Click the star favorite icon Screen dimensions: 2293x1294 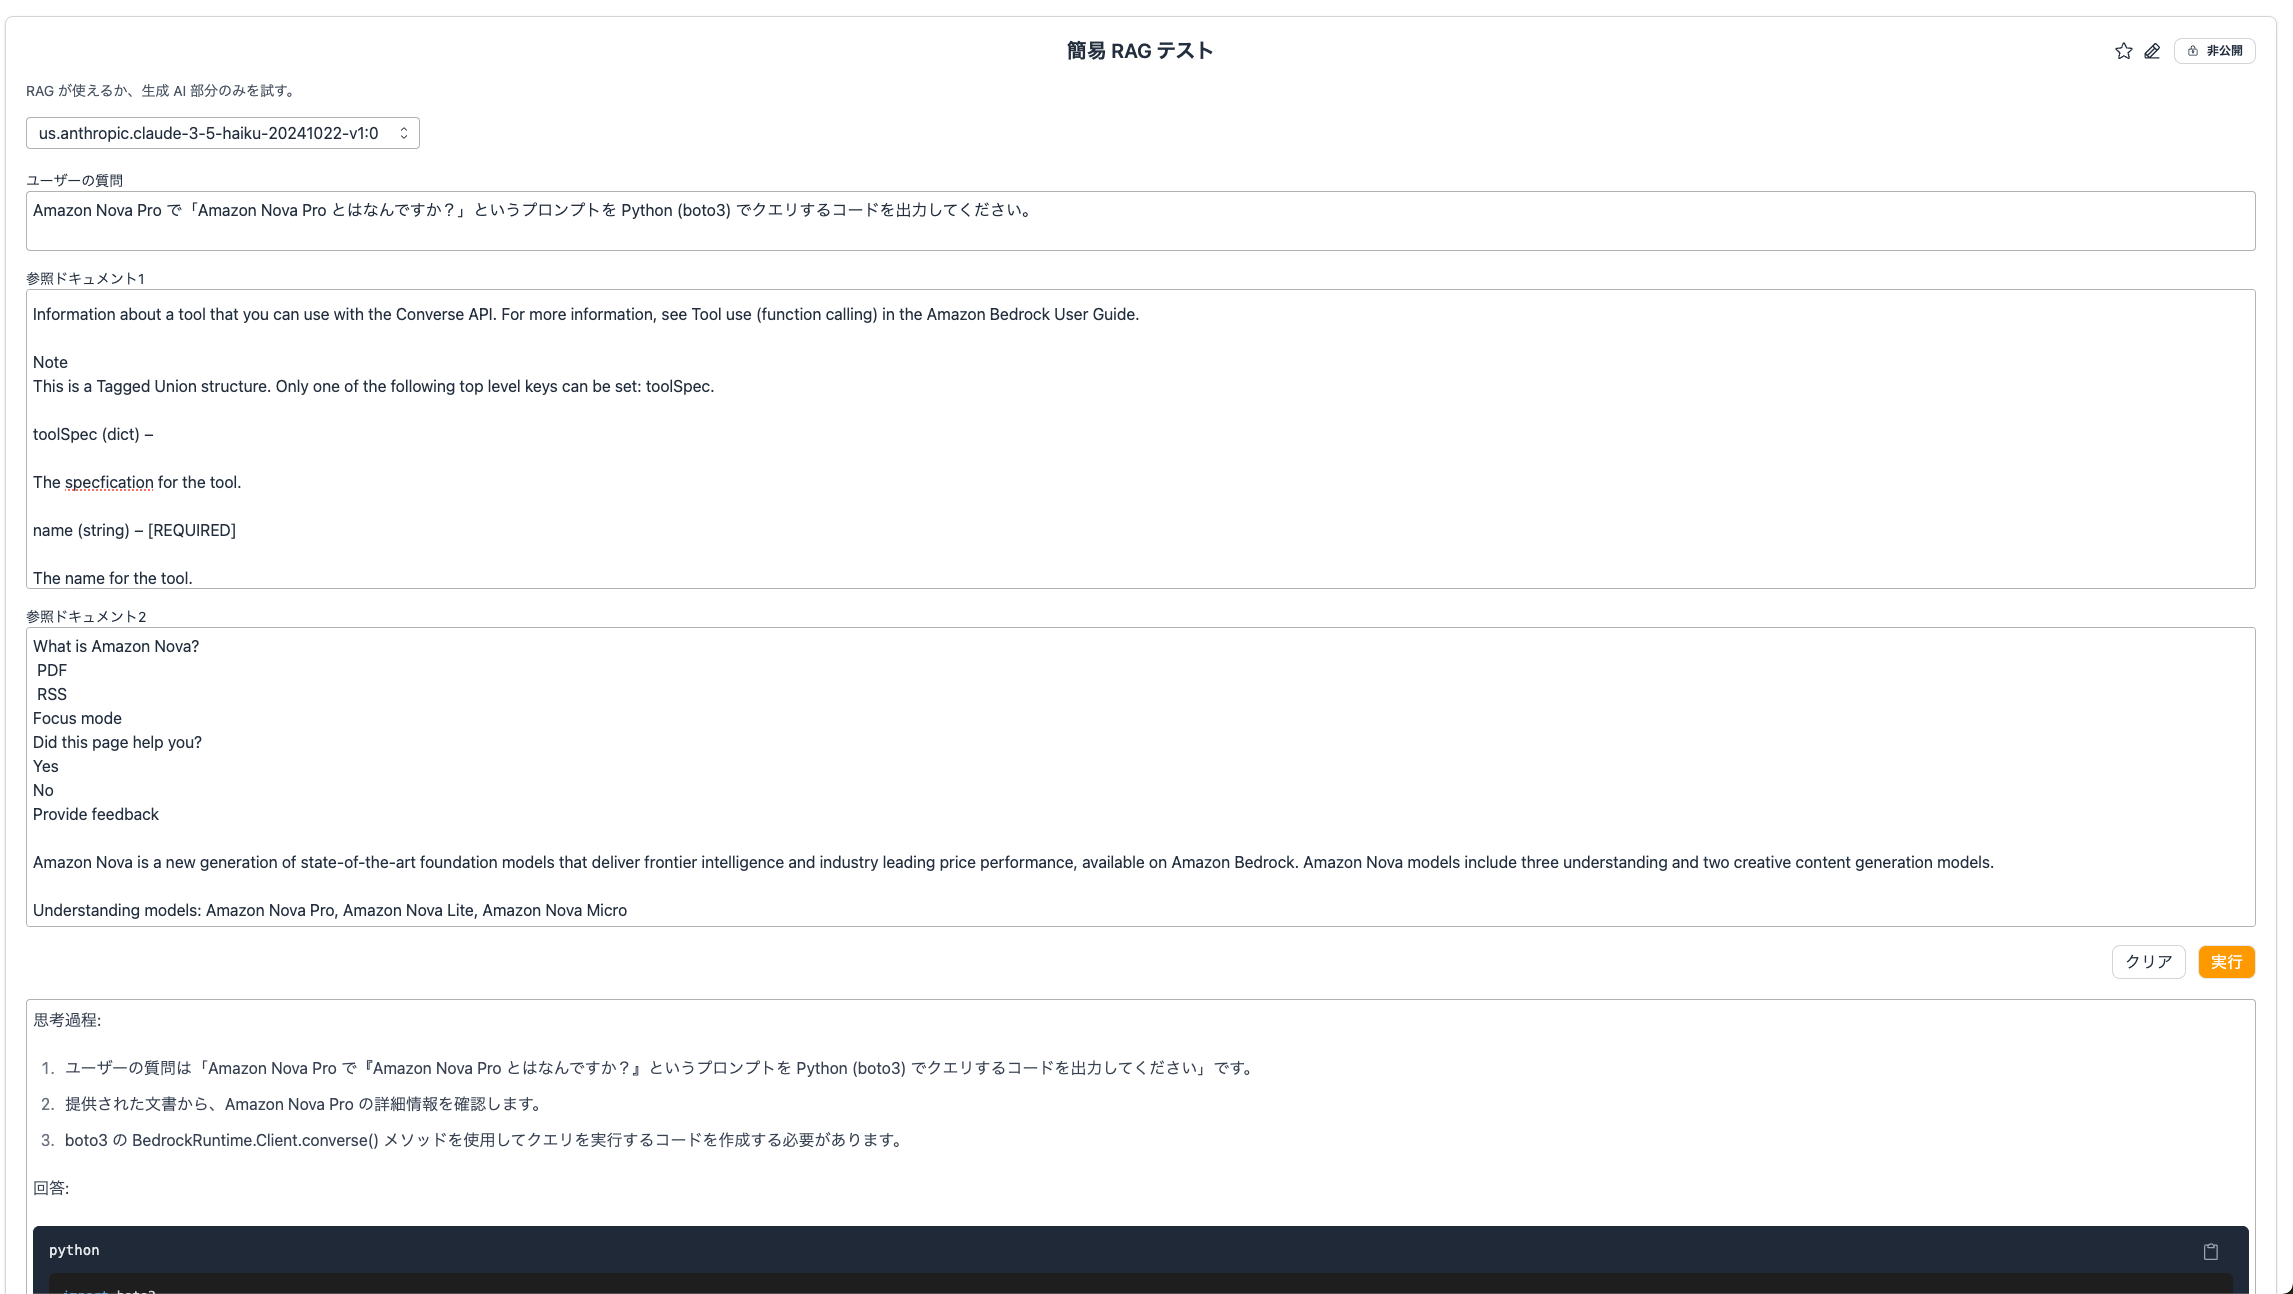2123,51
